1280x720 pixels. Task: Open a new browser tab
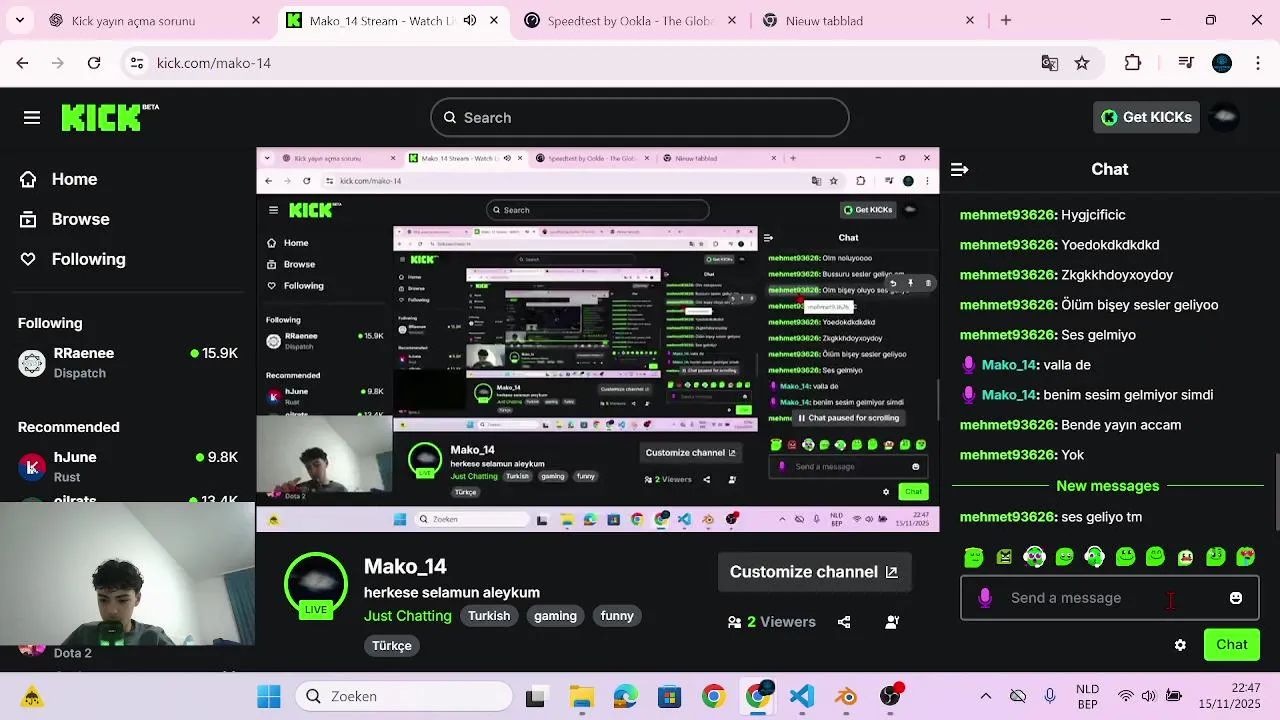1006,20
